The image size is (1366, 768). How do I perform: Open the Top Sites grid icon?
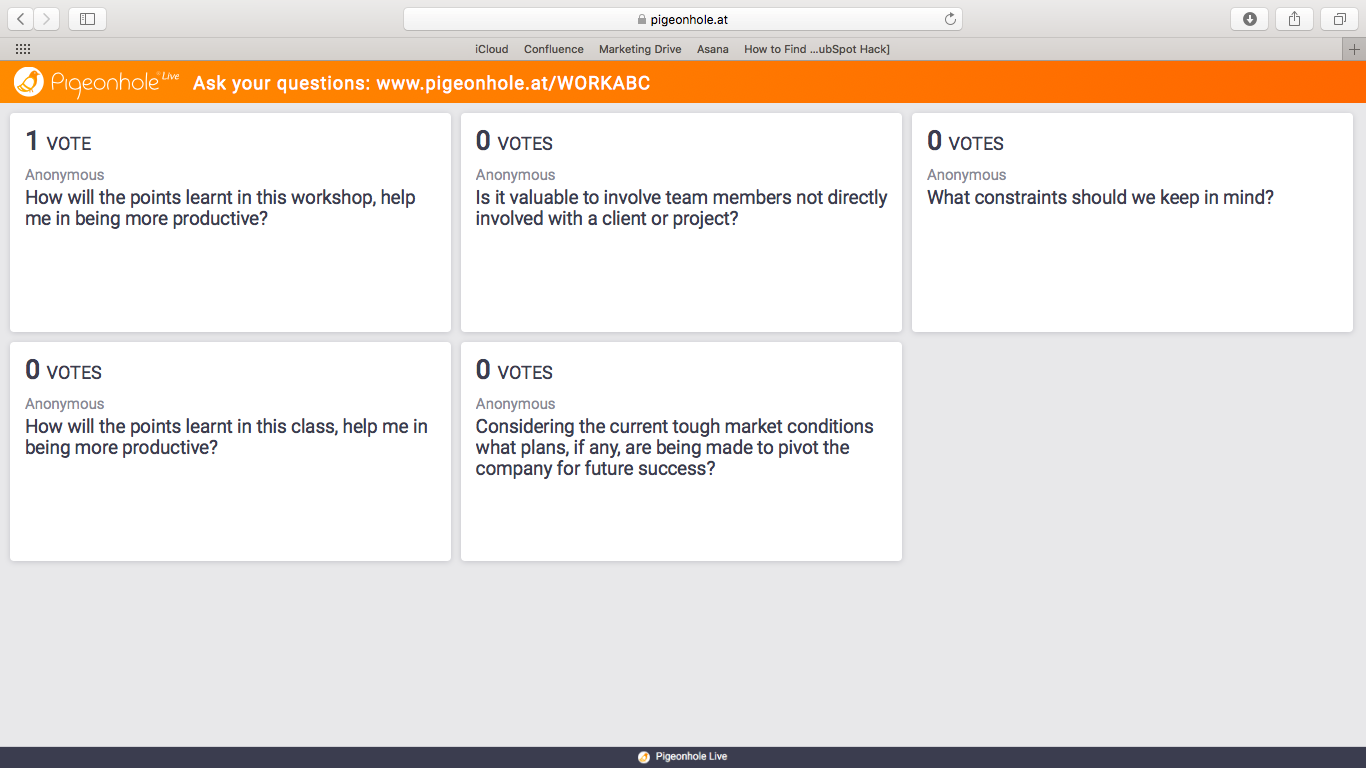(x=23, y=49)
